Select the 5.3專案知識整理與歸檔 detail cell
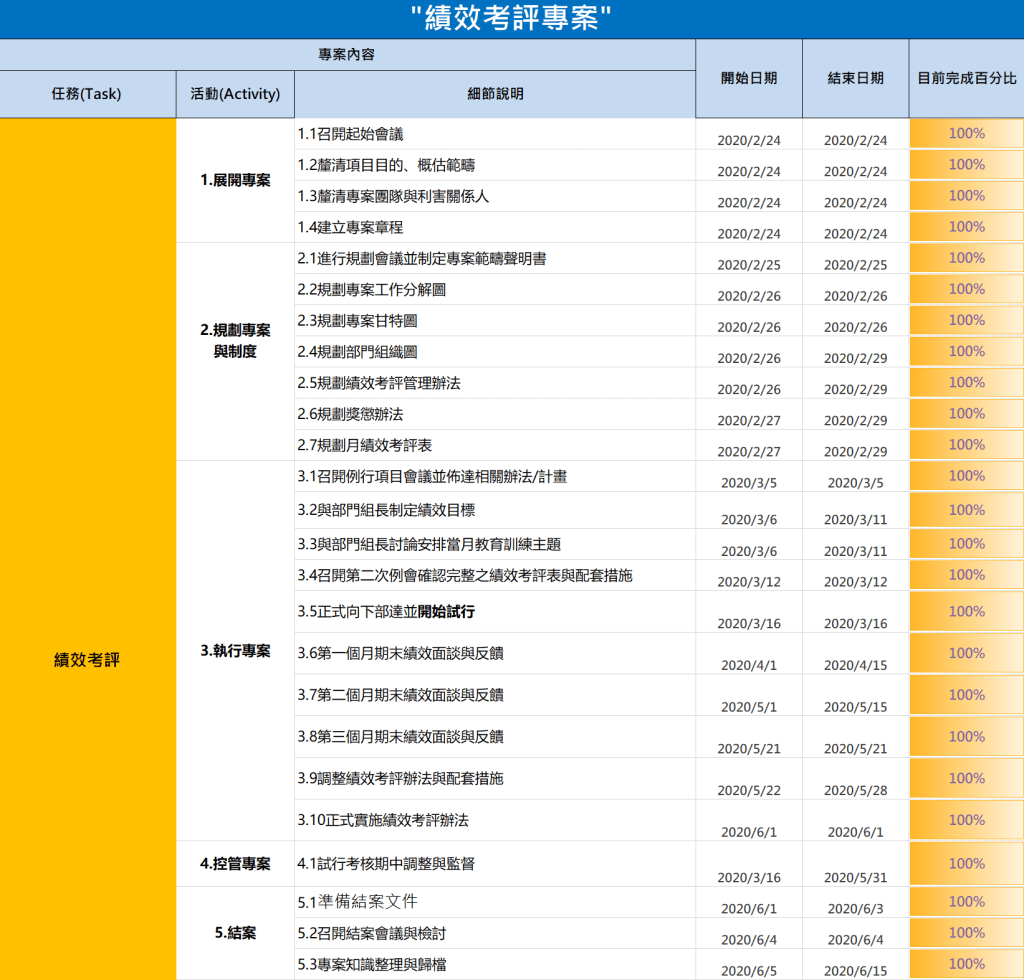 click(495, 965)
